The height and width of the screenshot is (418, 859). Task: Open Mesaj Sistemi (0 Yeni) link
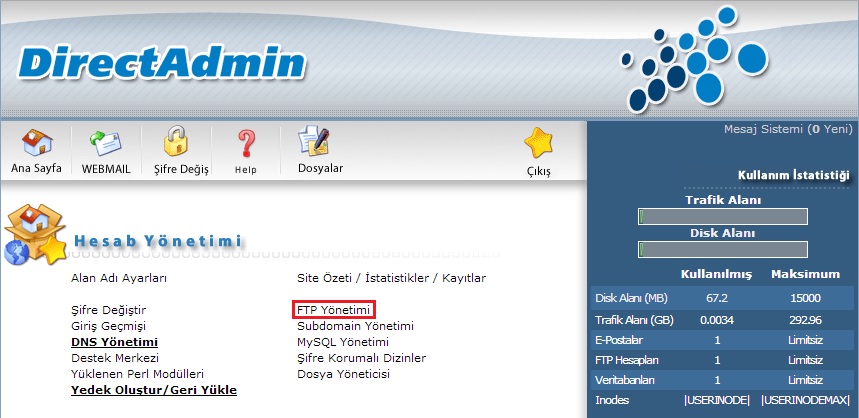(x=788, y=129)
